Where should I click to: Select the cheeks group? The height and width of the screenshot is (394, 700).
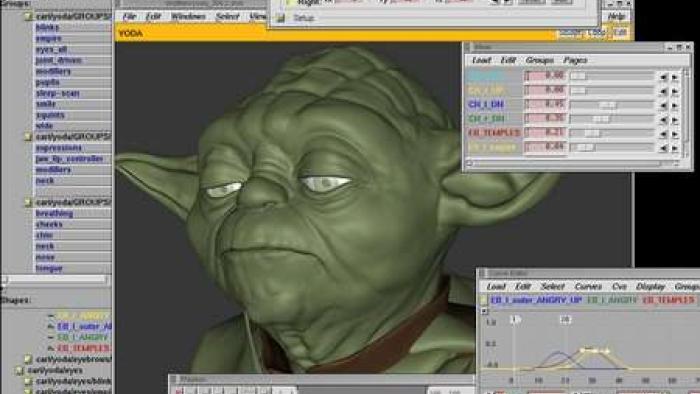point(49,224)
